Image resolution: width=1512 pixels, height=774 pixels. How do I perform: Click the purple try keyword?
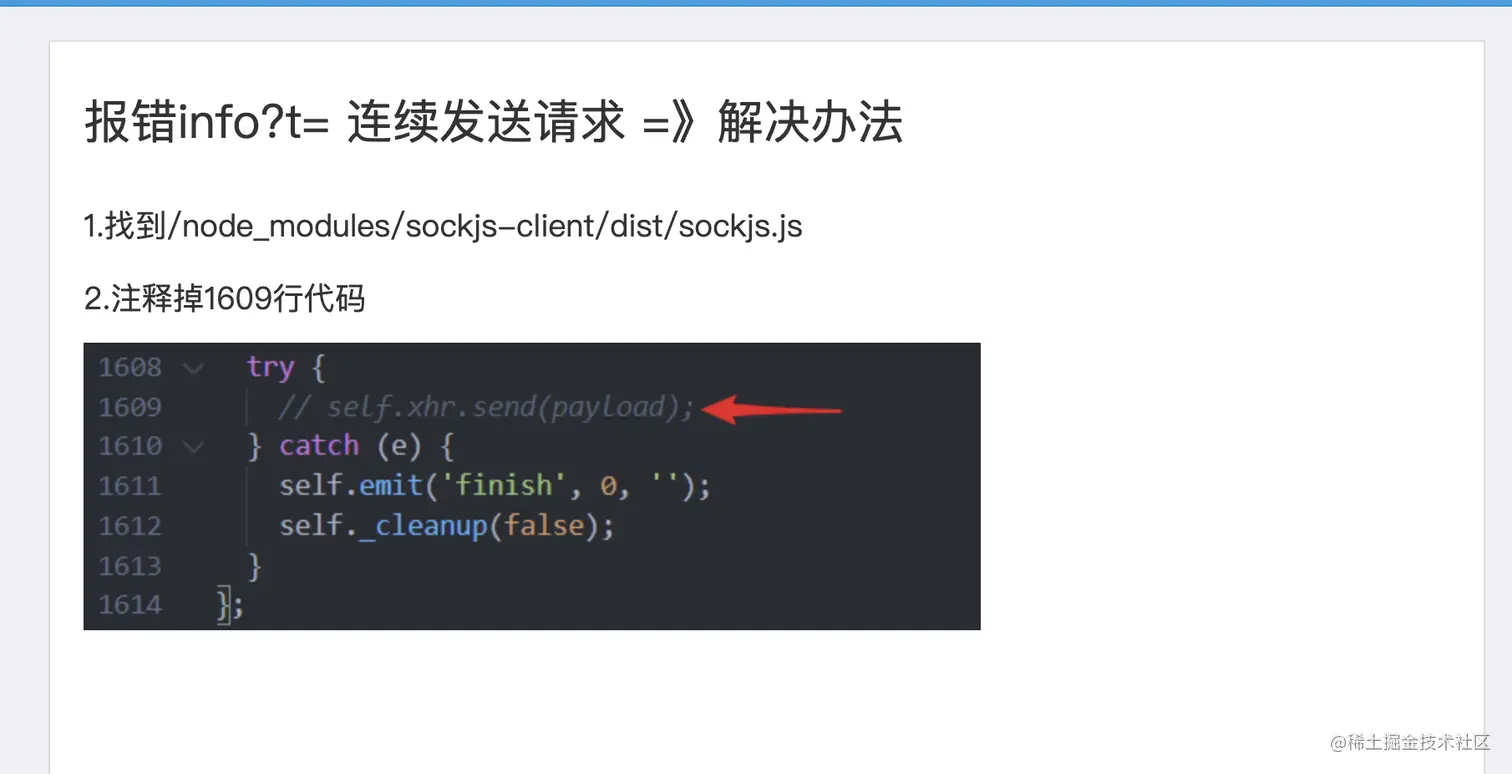(271, 368)
